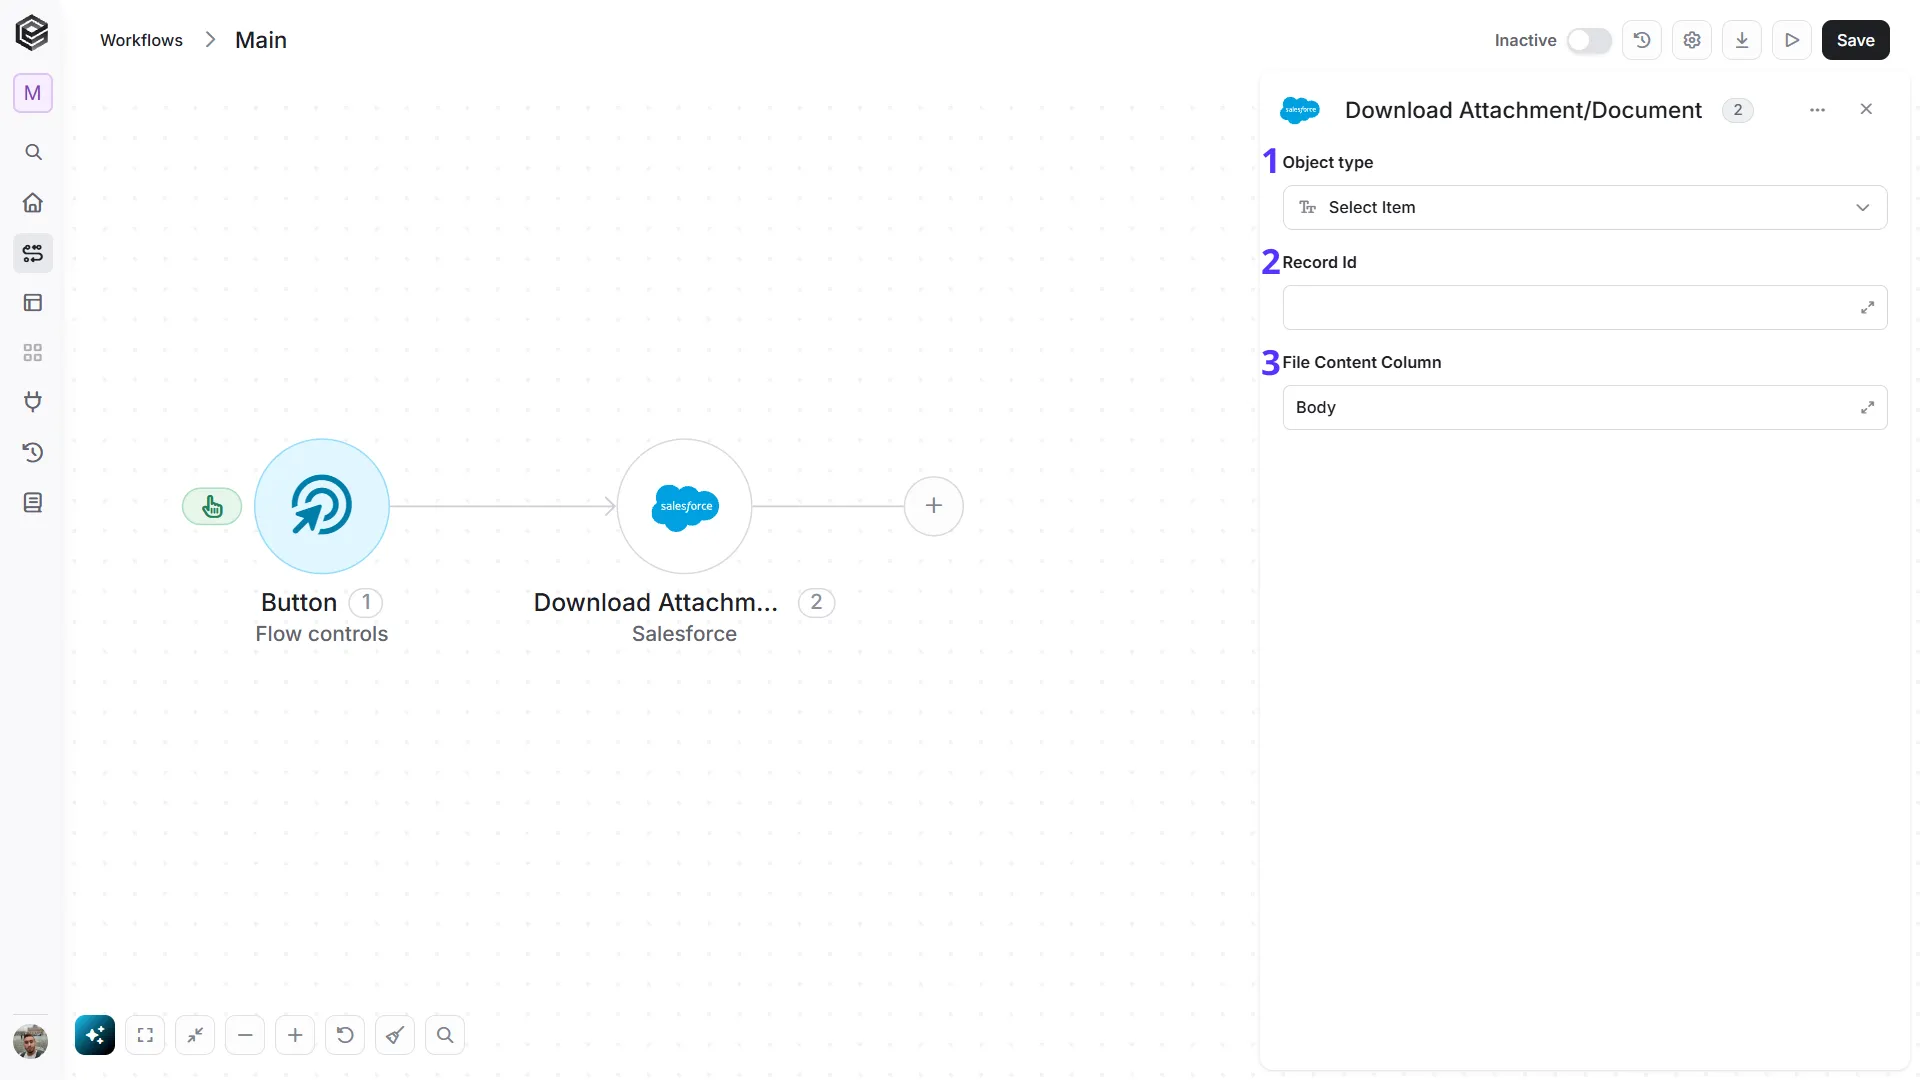Open the Object type Select Item dropdown
Image resolution: width=1920 pixels, height=1080 pixels.
click(1584, 207)
